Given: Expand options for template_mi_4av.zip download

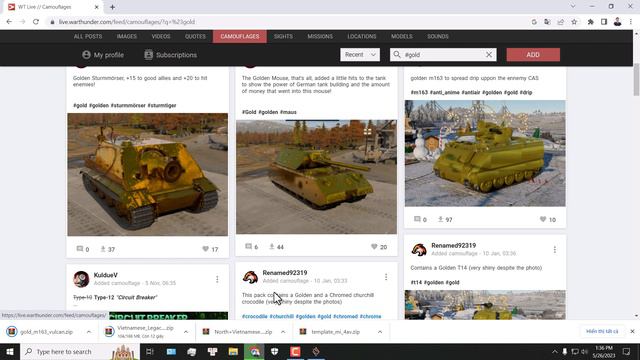Looking at the screenshot, I should (380, 332).
